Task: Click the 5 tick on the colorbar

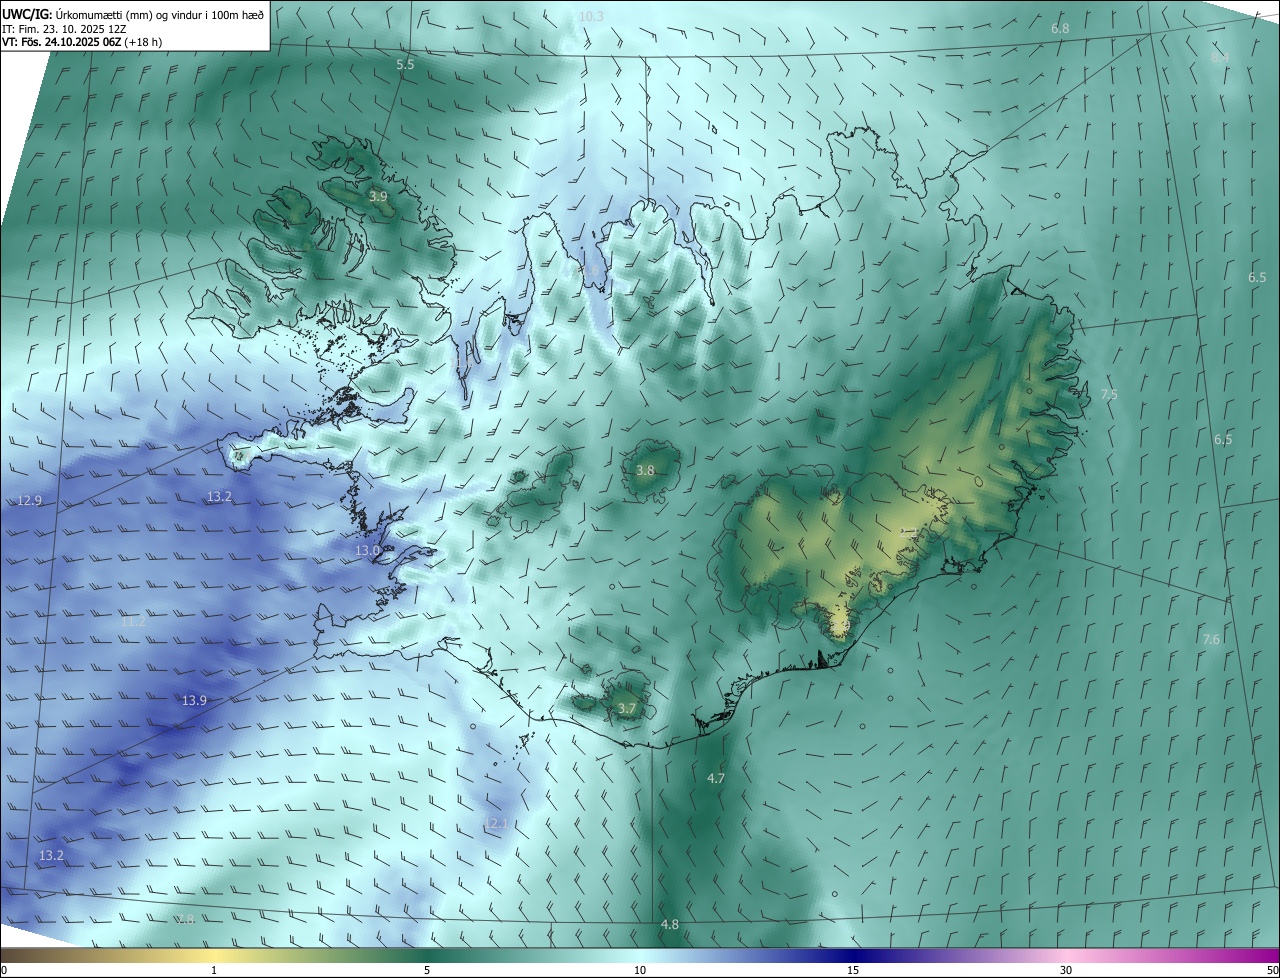Action: [x=427, y=970]
